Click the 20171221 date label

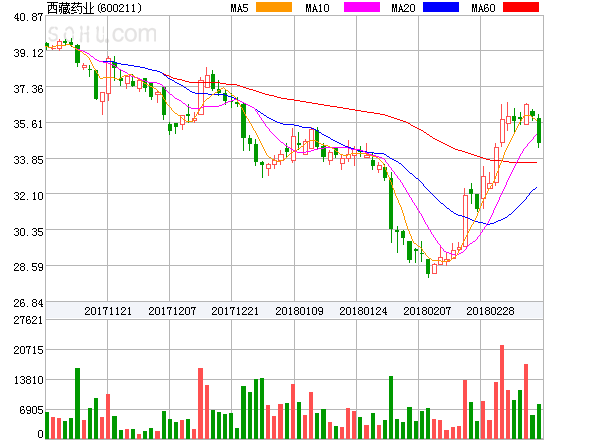pos(235,311)
